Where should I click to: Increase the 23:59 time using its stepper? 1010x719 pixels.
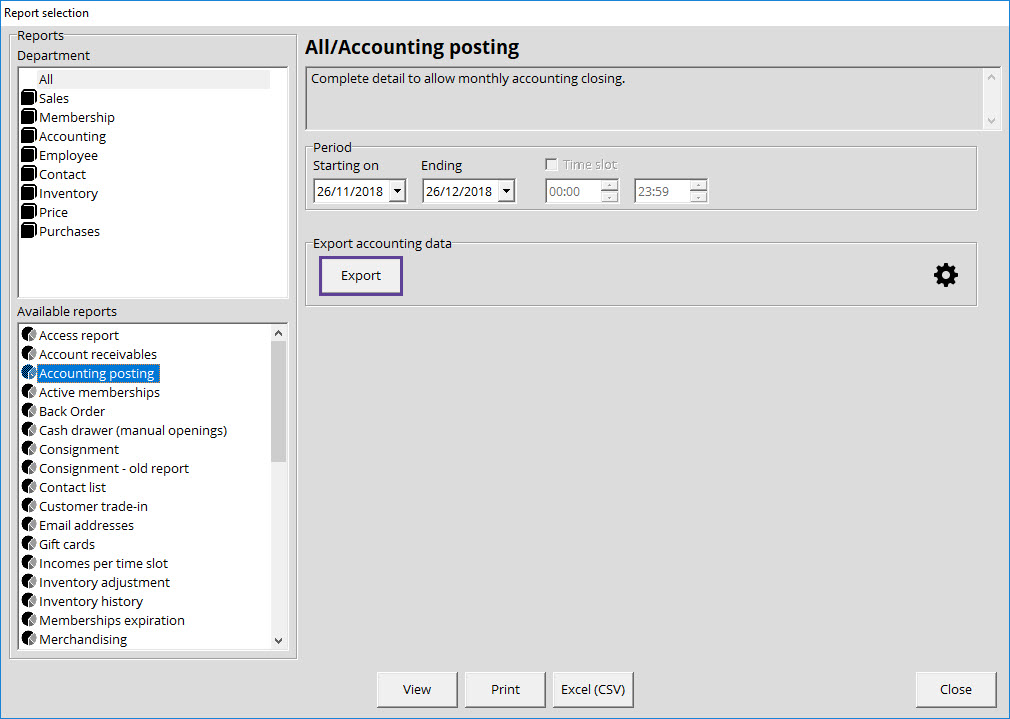pos(697,184)
